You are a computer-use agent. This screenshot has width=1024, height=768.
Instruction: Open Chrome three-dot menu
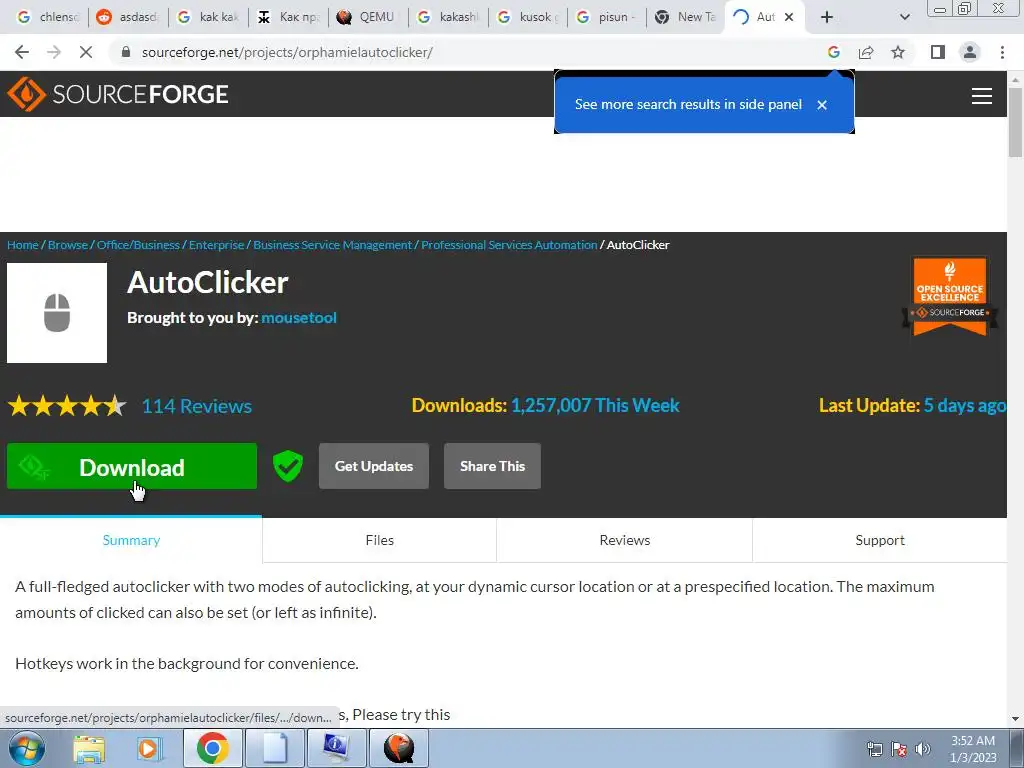coord(1002,52)
